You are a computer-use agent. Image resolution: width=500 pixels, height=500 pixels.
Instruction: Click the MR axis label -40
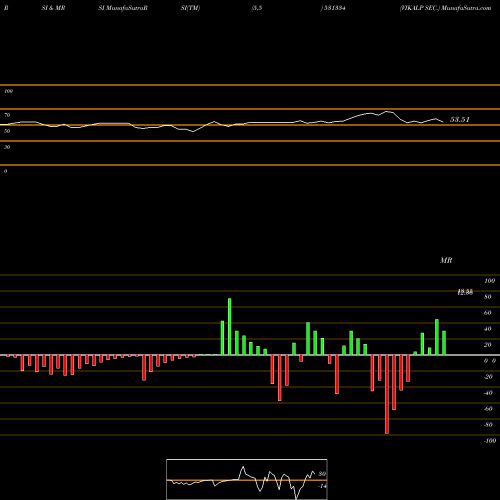click(488, 393)
